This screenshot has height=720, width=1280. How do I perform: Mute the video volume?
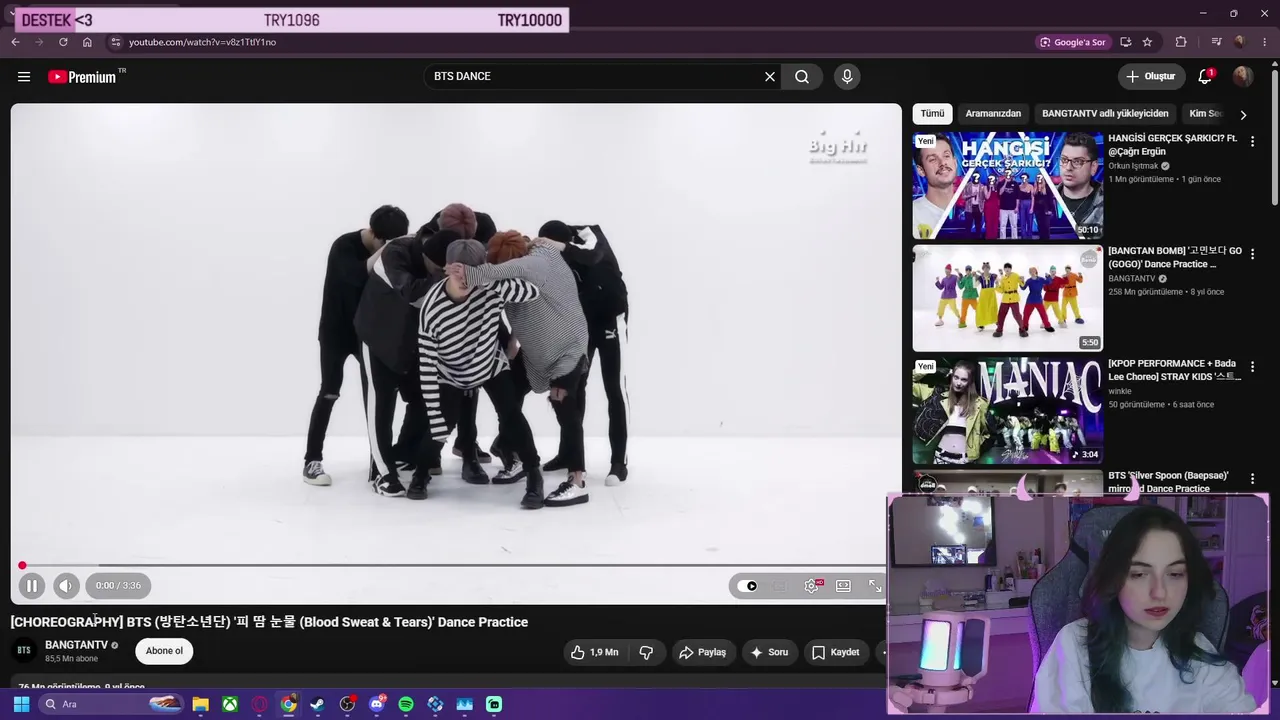66,586
